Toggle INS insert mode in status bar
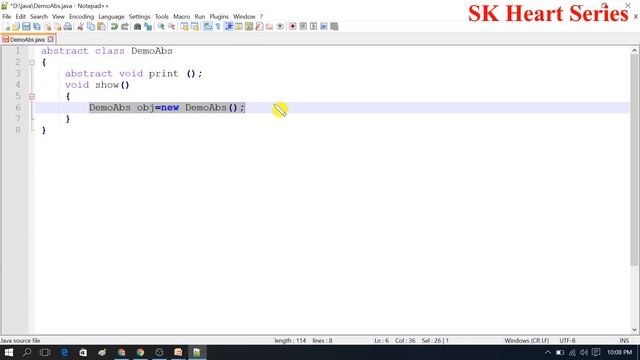 point(624,340)
